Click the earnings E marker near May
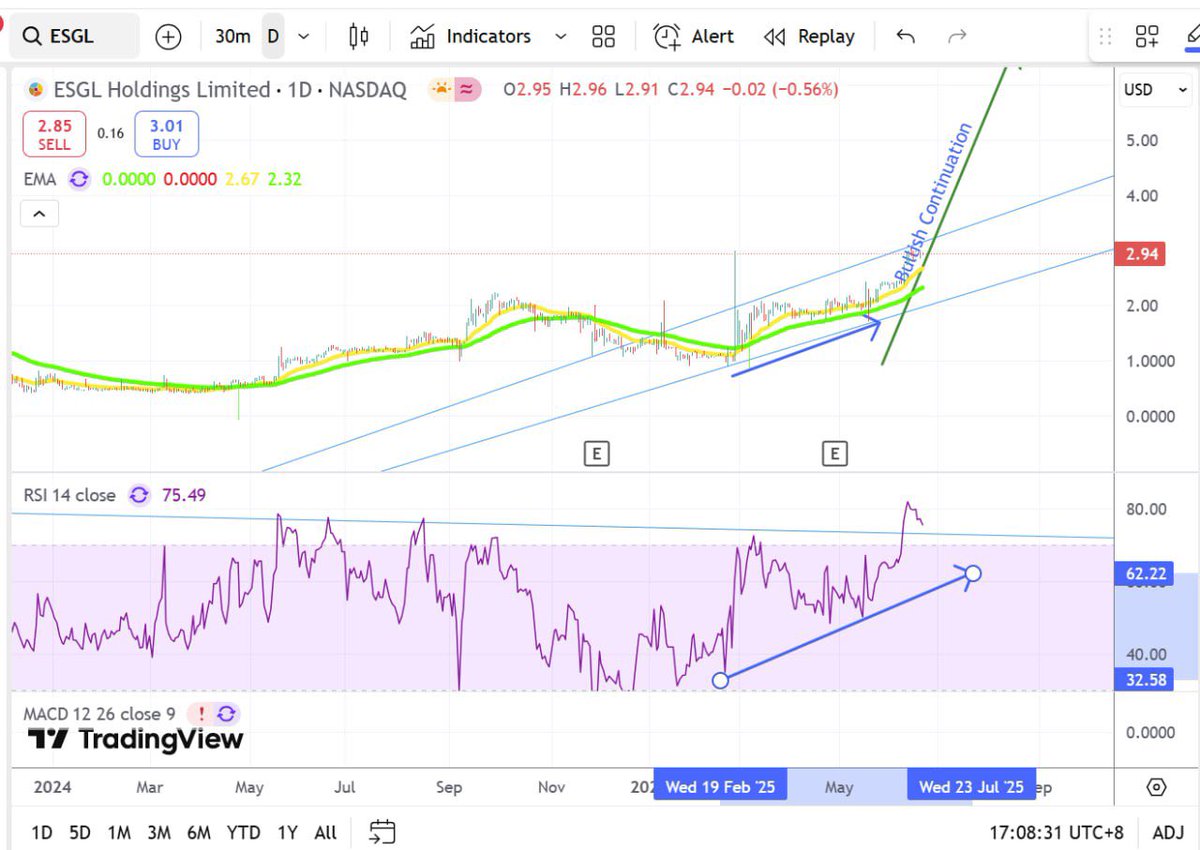1200x850 pixels. (834, 454)
